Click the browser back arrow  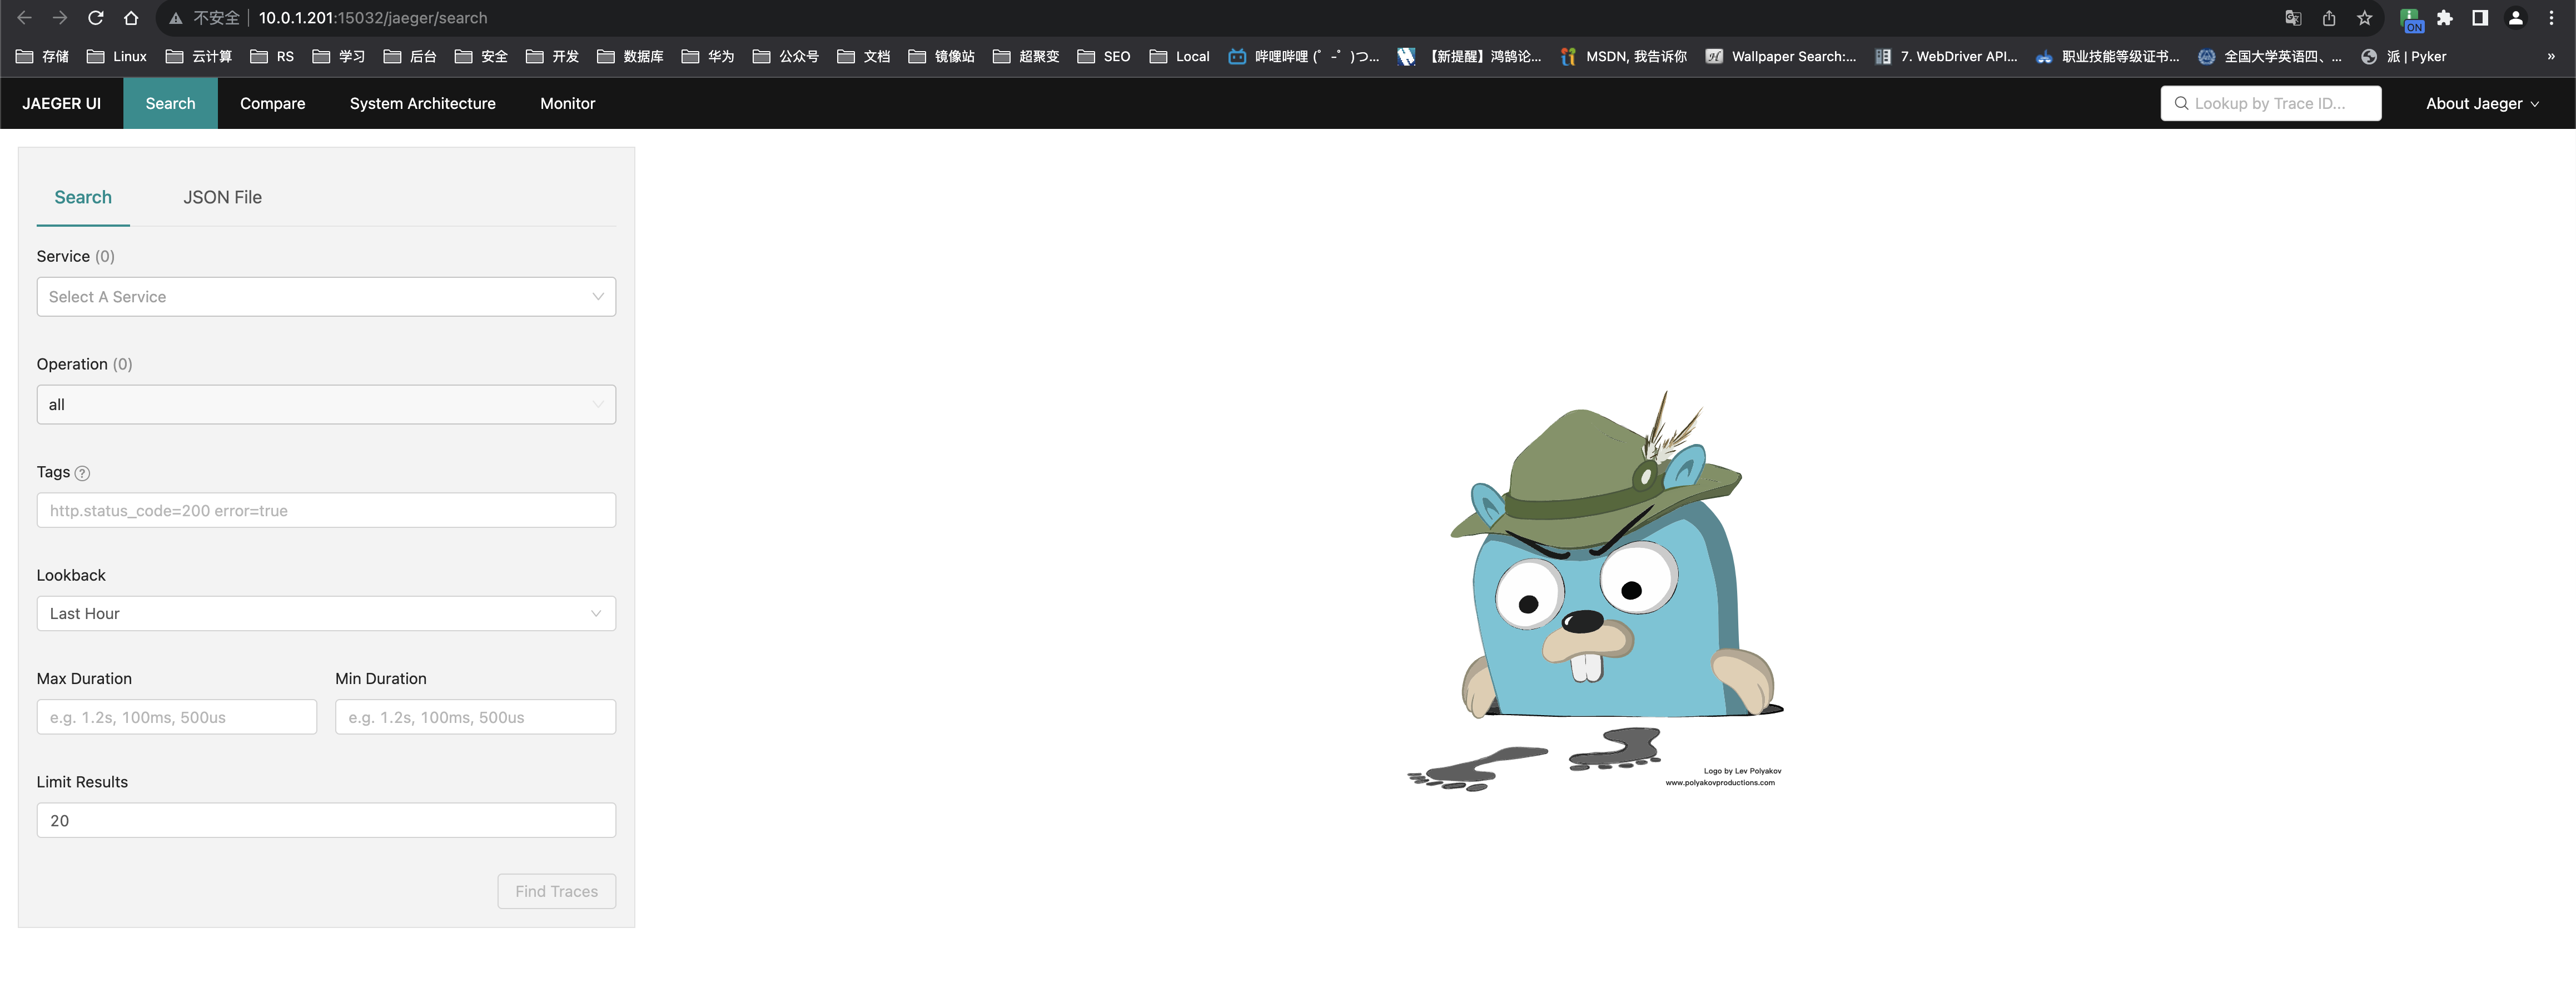point(25,18)
